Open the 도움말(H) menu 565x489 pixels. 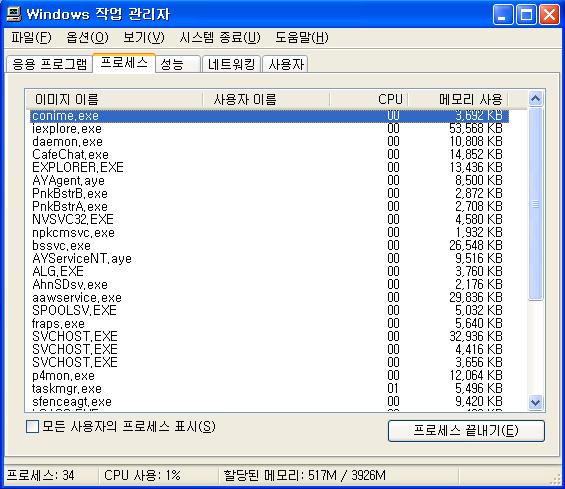coord(302,37)
